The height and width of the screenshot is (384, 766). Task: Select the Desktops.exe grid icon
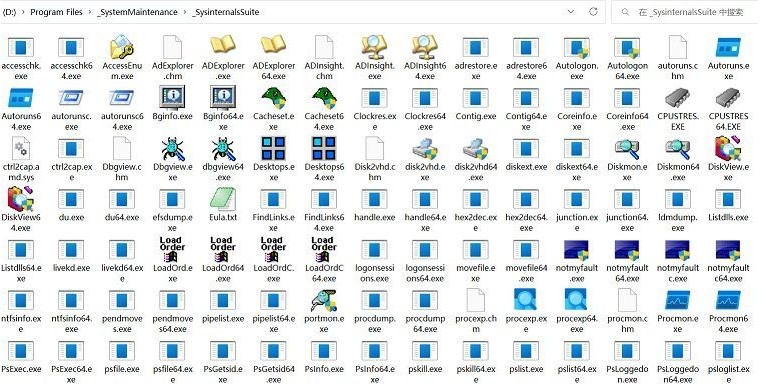(x=274, y=149)
